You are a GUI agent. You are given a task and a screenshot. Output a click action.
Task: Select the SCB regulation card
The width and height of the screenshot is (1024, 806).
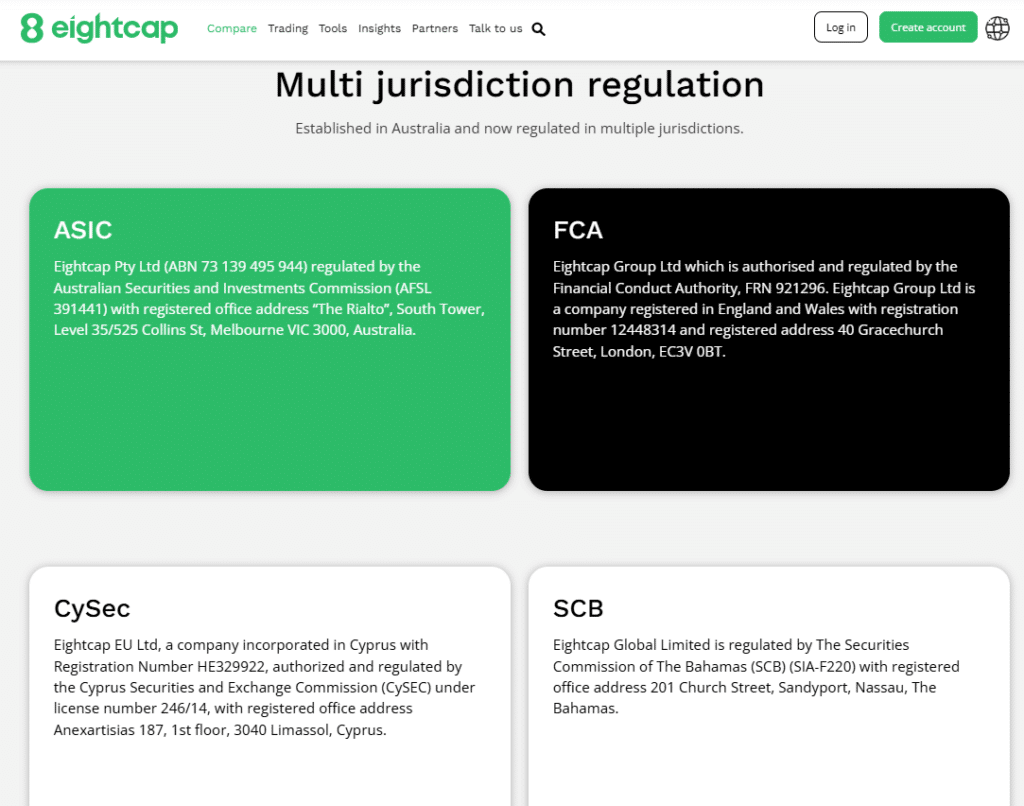pos(769,686)
